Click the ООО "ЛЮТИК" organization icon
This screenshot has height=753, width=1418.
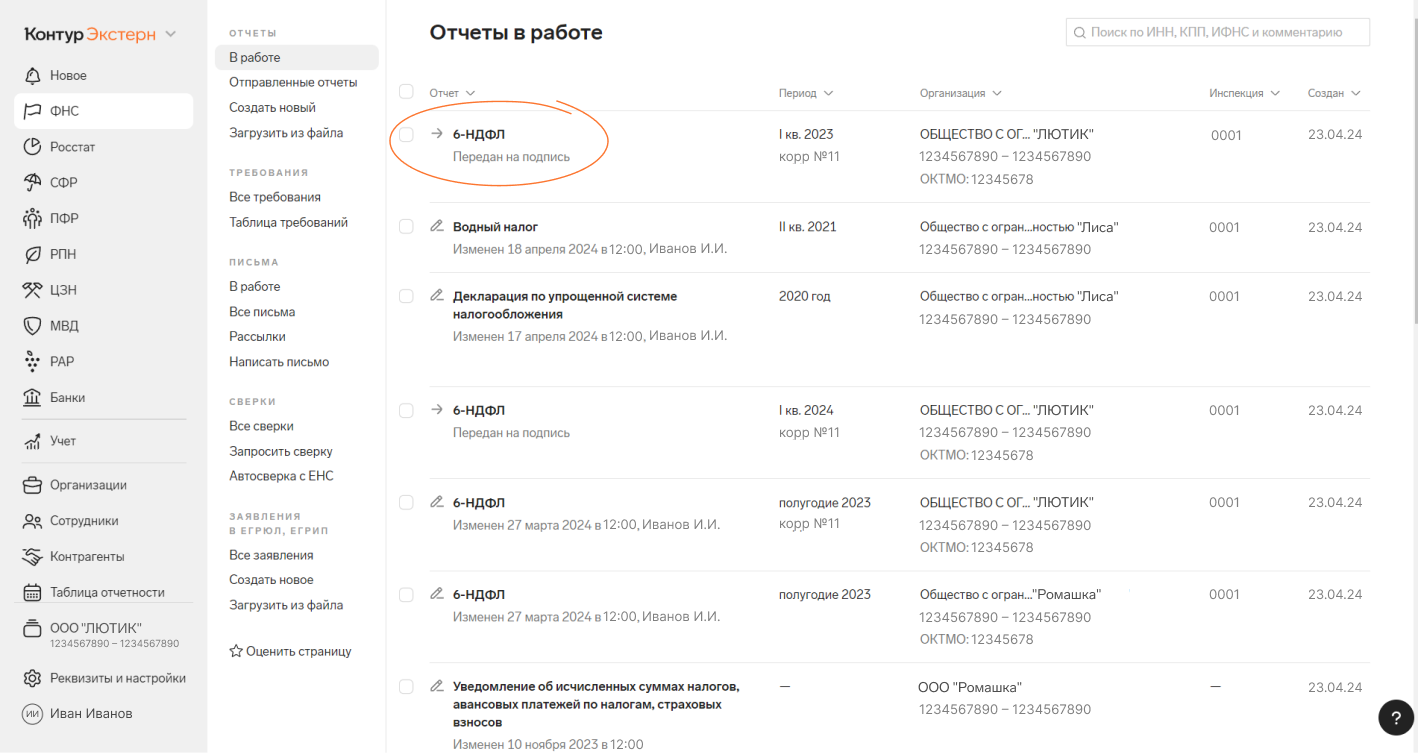click(32, 628)
